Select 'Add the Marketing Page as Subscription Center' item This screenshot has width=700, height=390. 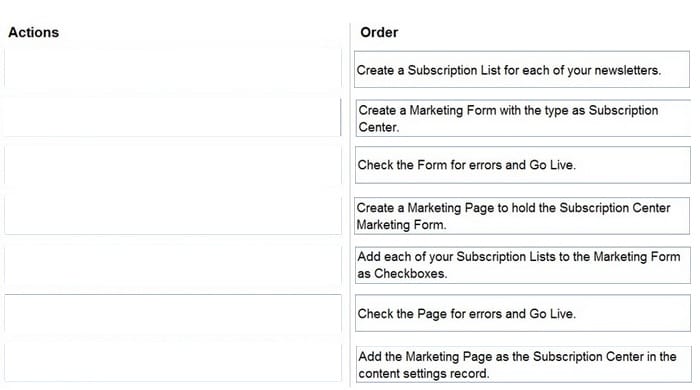(523, 365)
